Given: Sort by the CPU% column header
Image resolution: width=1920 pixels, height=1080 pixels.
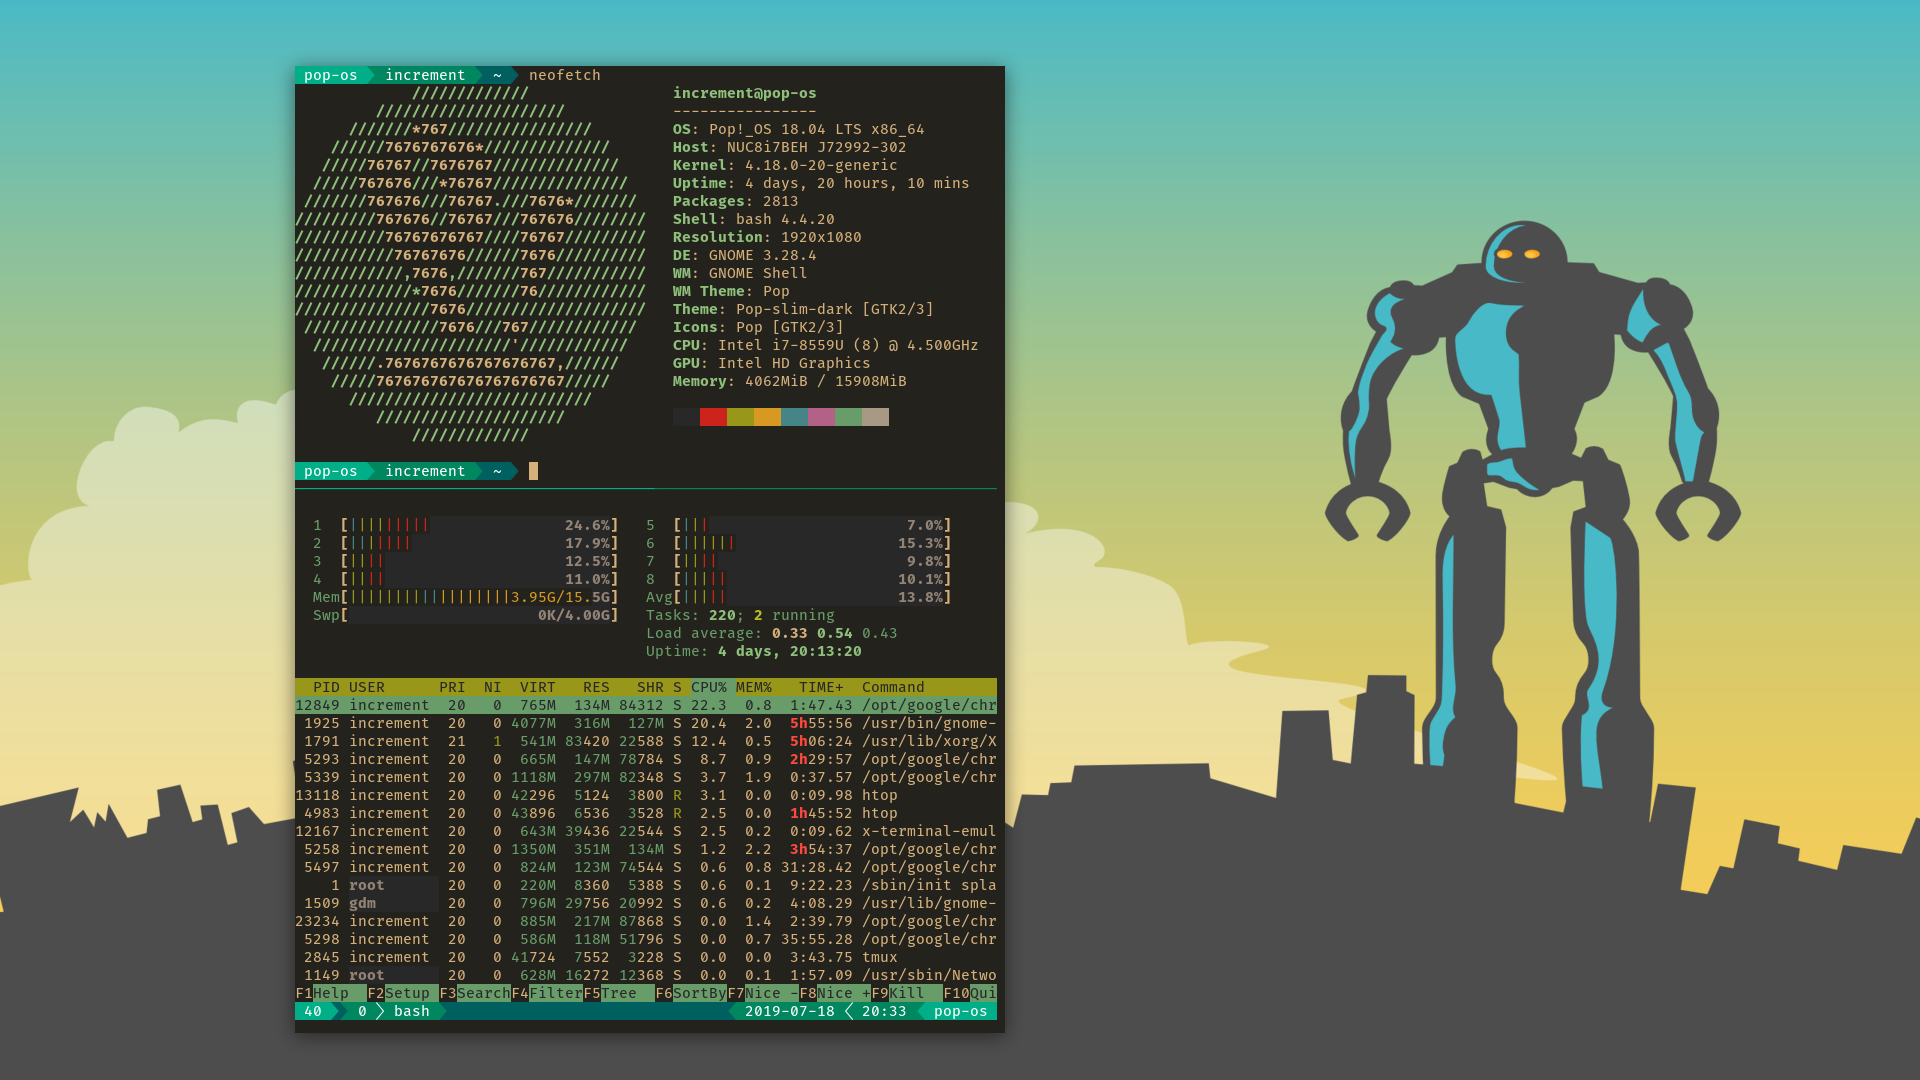Looking at the screenshot, I should pyautogui.click(x=709, y=687).
